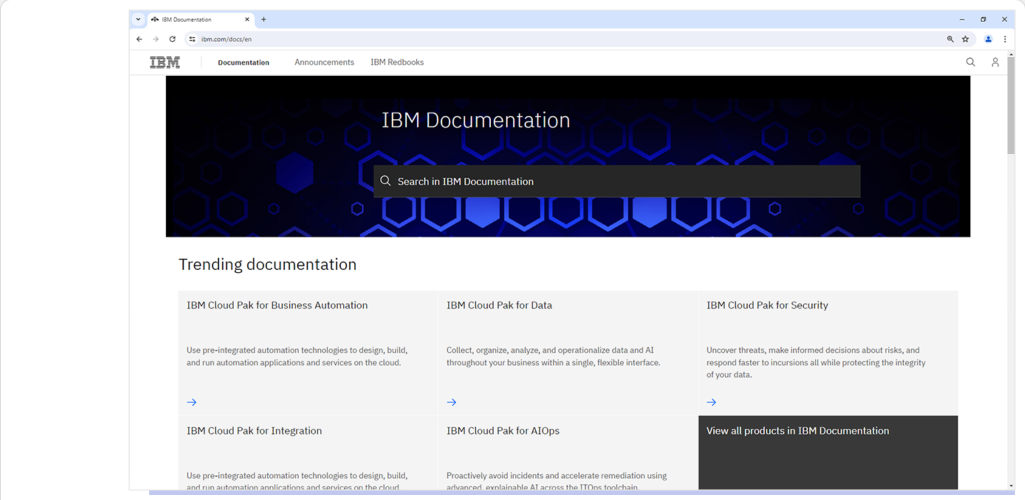The height and width of the screenshot is (500, 1025).
Task: Bookmark this page with the star icon
Action: pos(966,39)
